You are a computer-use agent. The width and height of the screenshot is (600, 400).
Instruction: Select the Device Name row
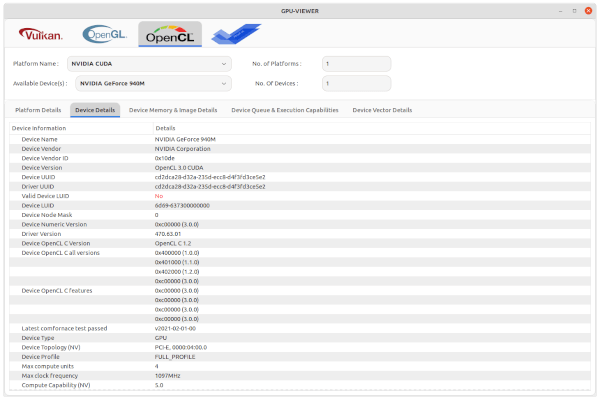(300, 139)
